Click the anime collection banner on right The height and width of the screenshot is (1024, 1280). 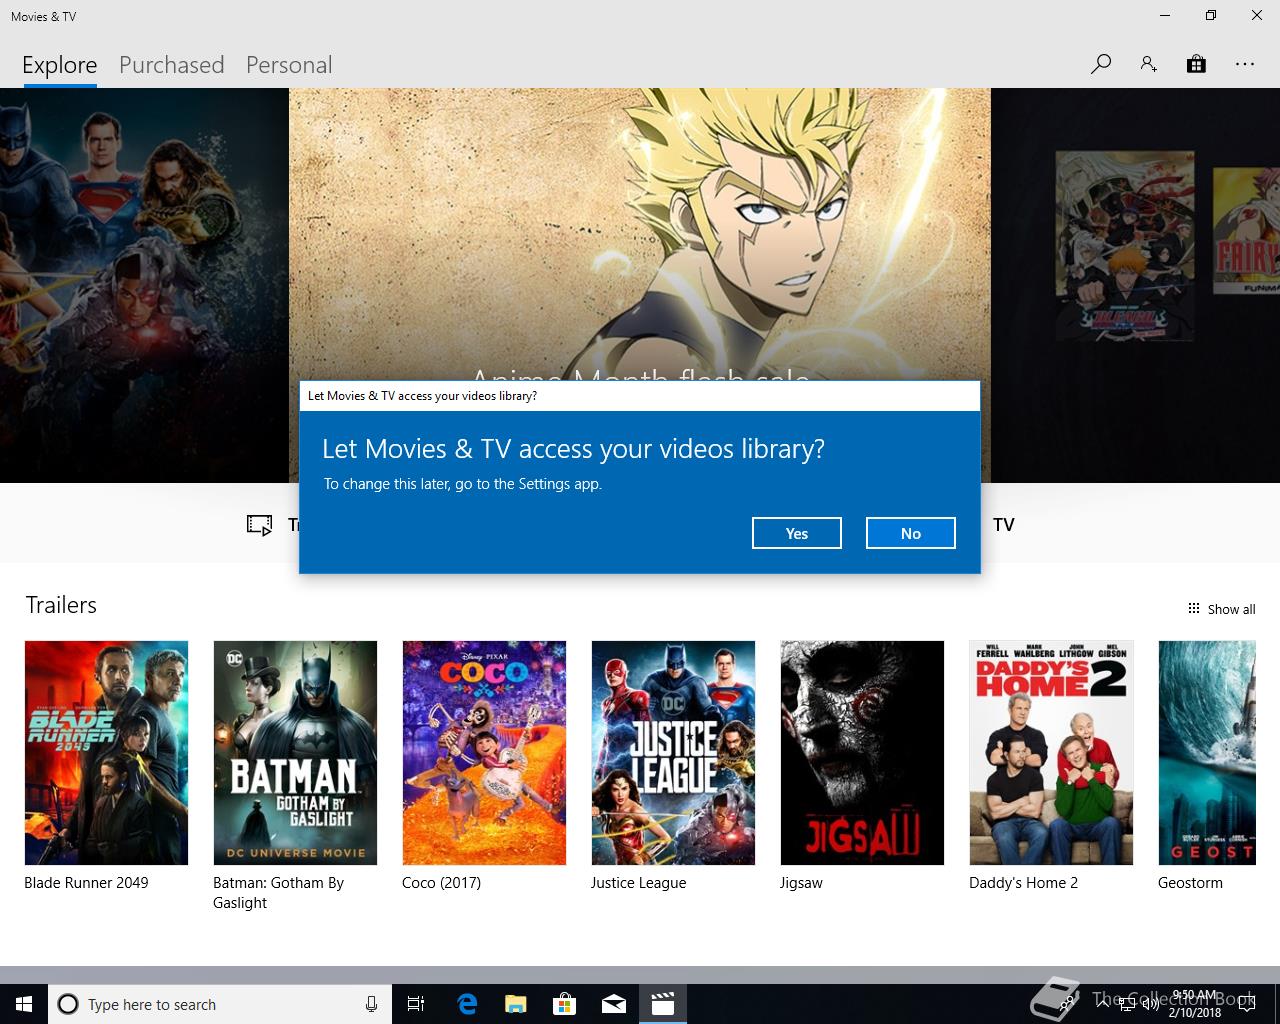click(1135, 285)
